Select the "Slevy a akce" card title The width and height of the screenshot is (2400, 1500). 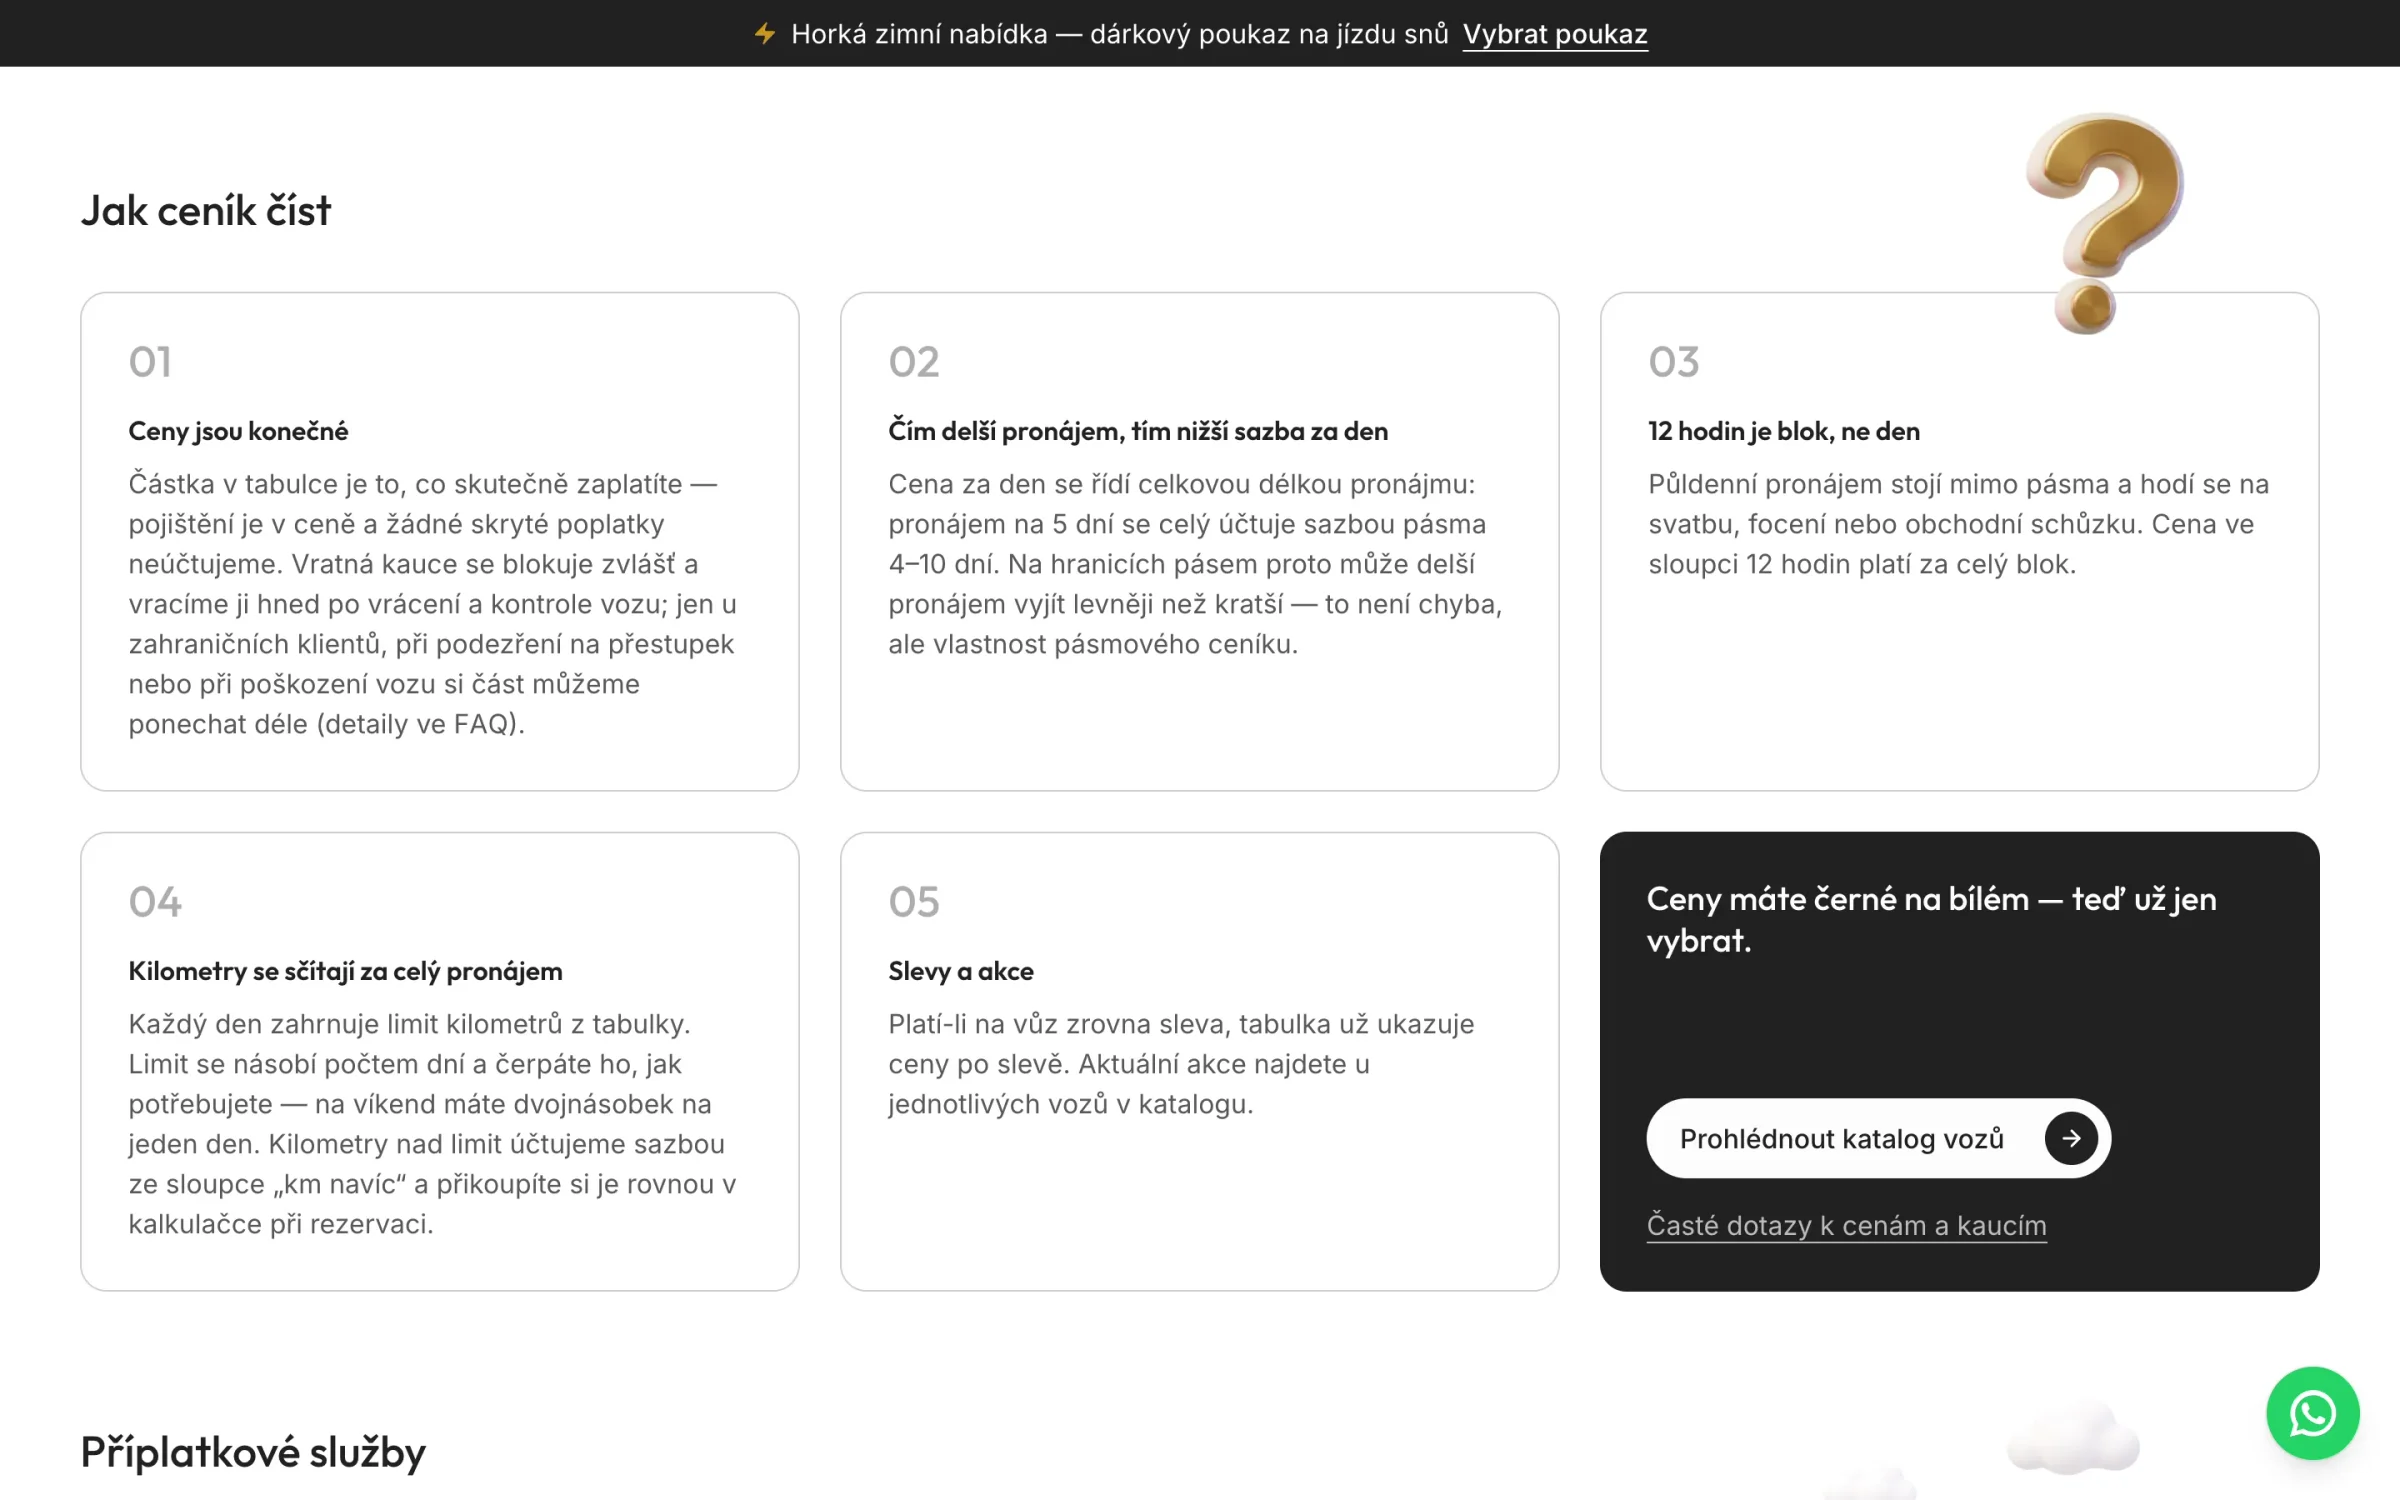pyautogui.click(x=960, y=971)
